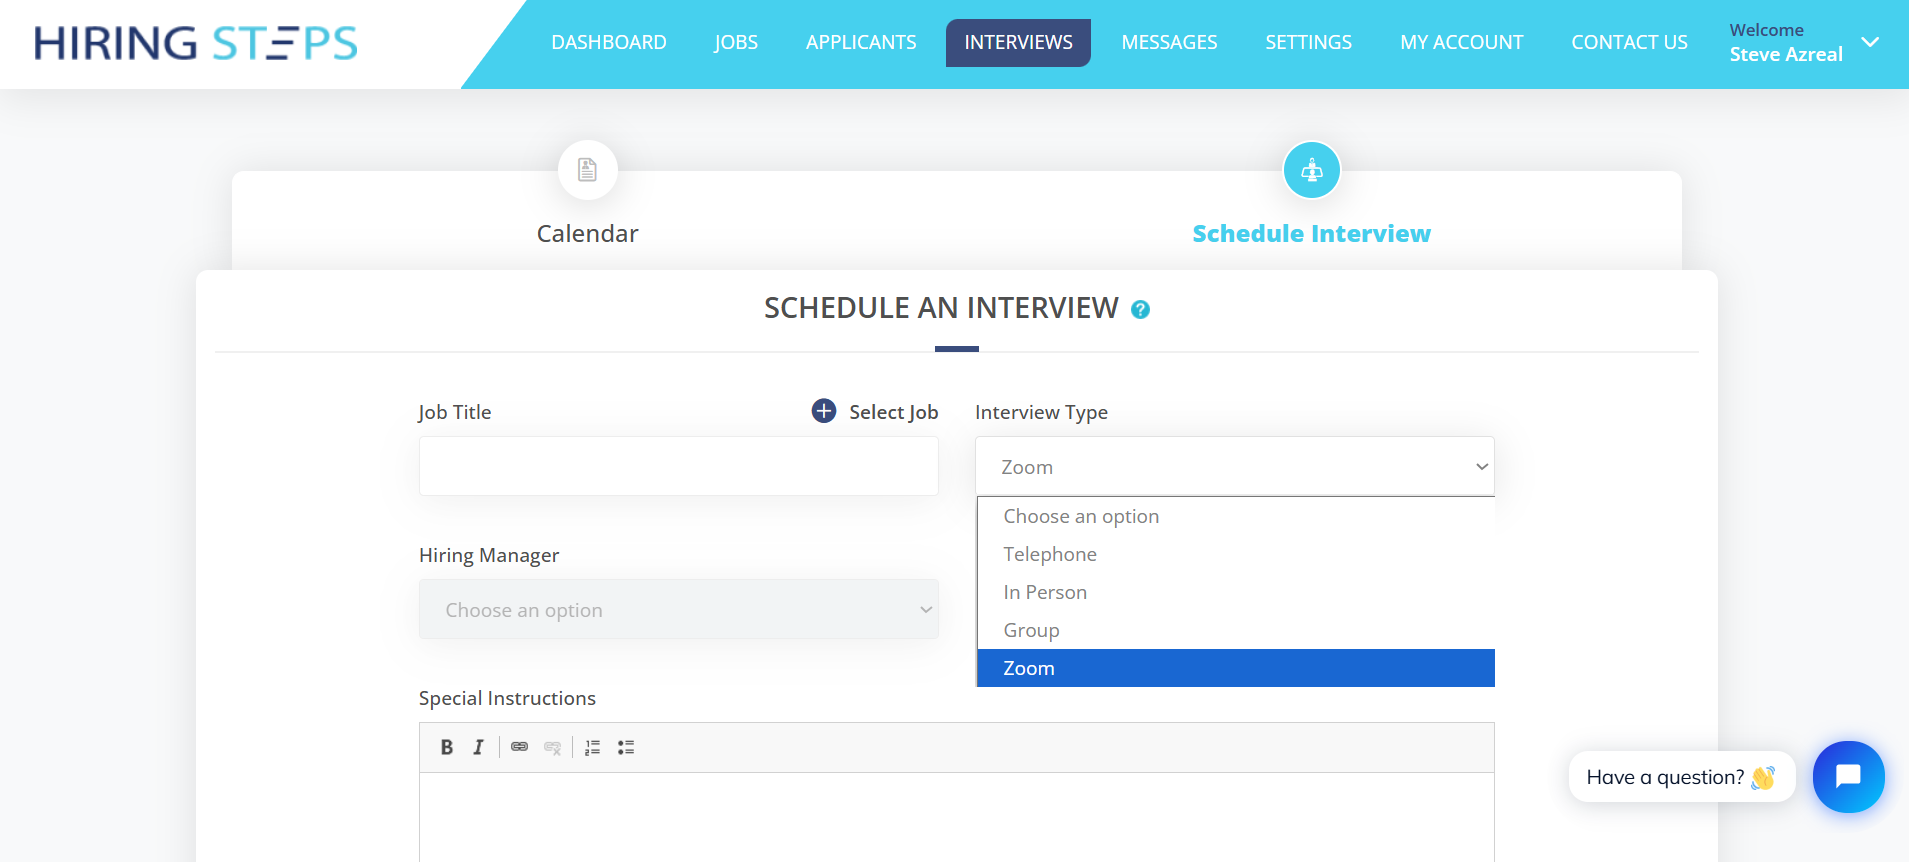1909x862 pixels.
Task: Click the Calendar document icon
Action: tap(587, 170)
